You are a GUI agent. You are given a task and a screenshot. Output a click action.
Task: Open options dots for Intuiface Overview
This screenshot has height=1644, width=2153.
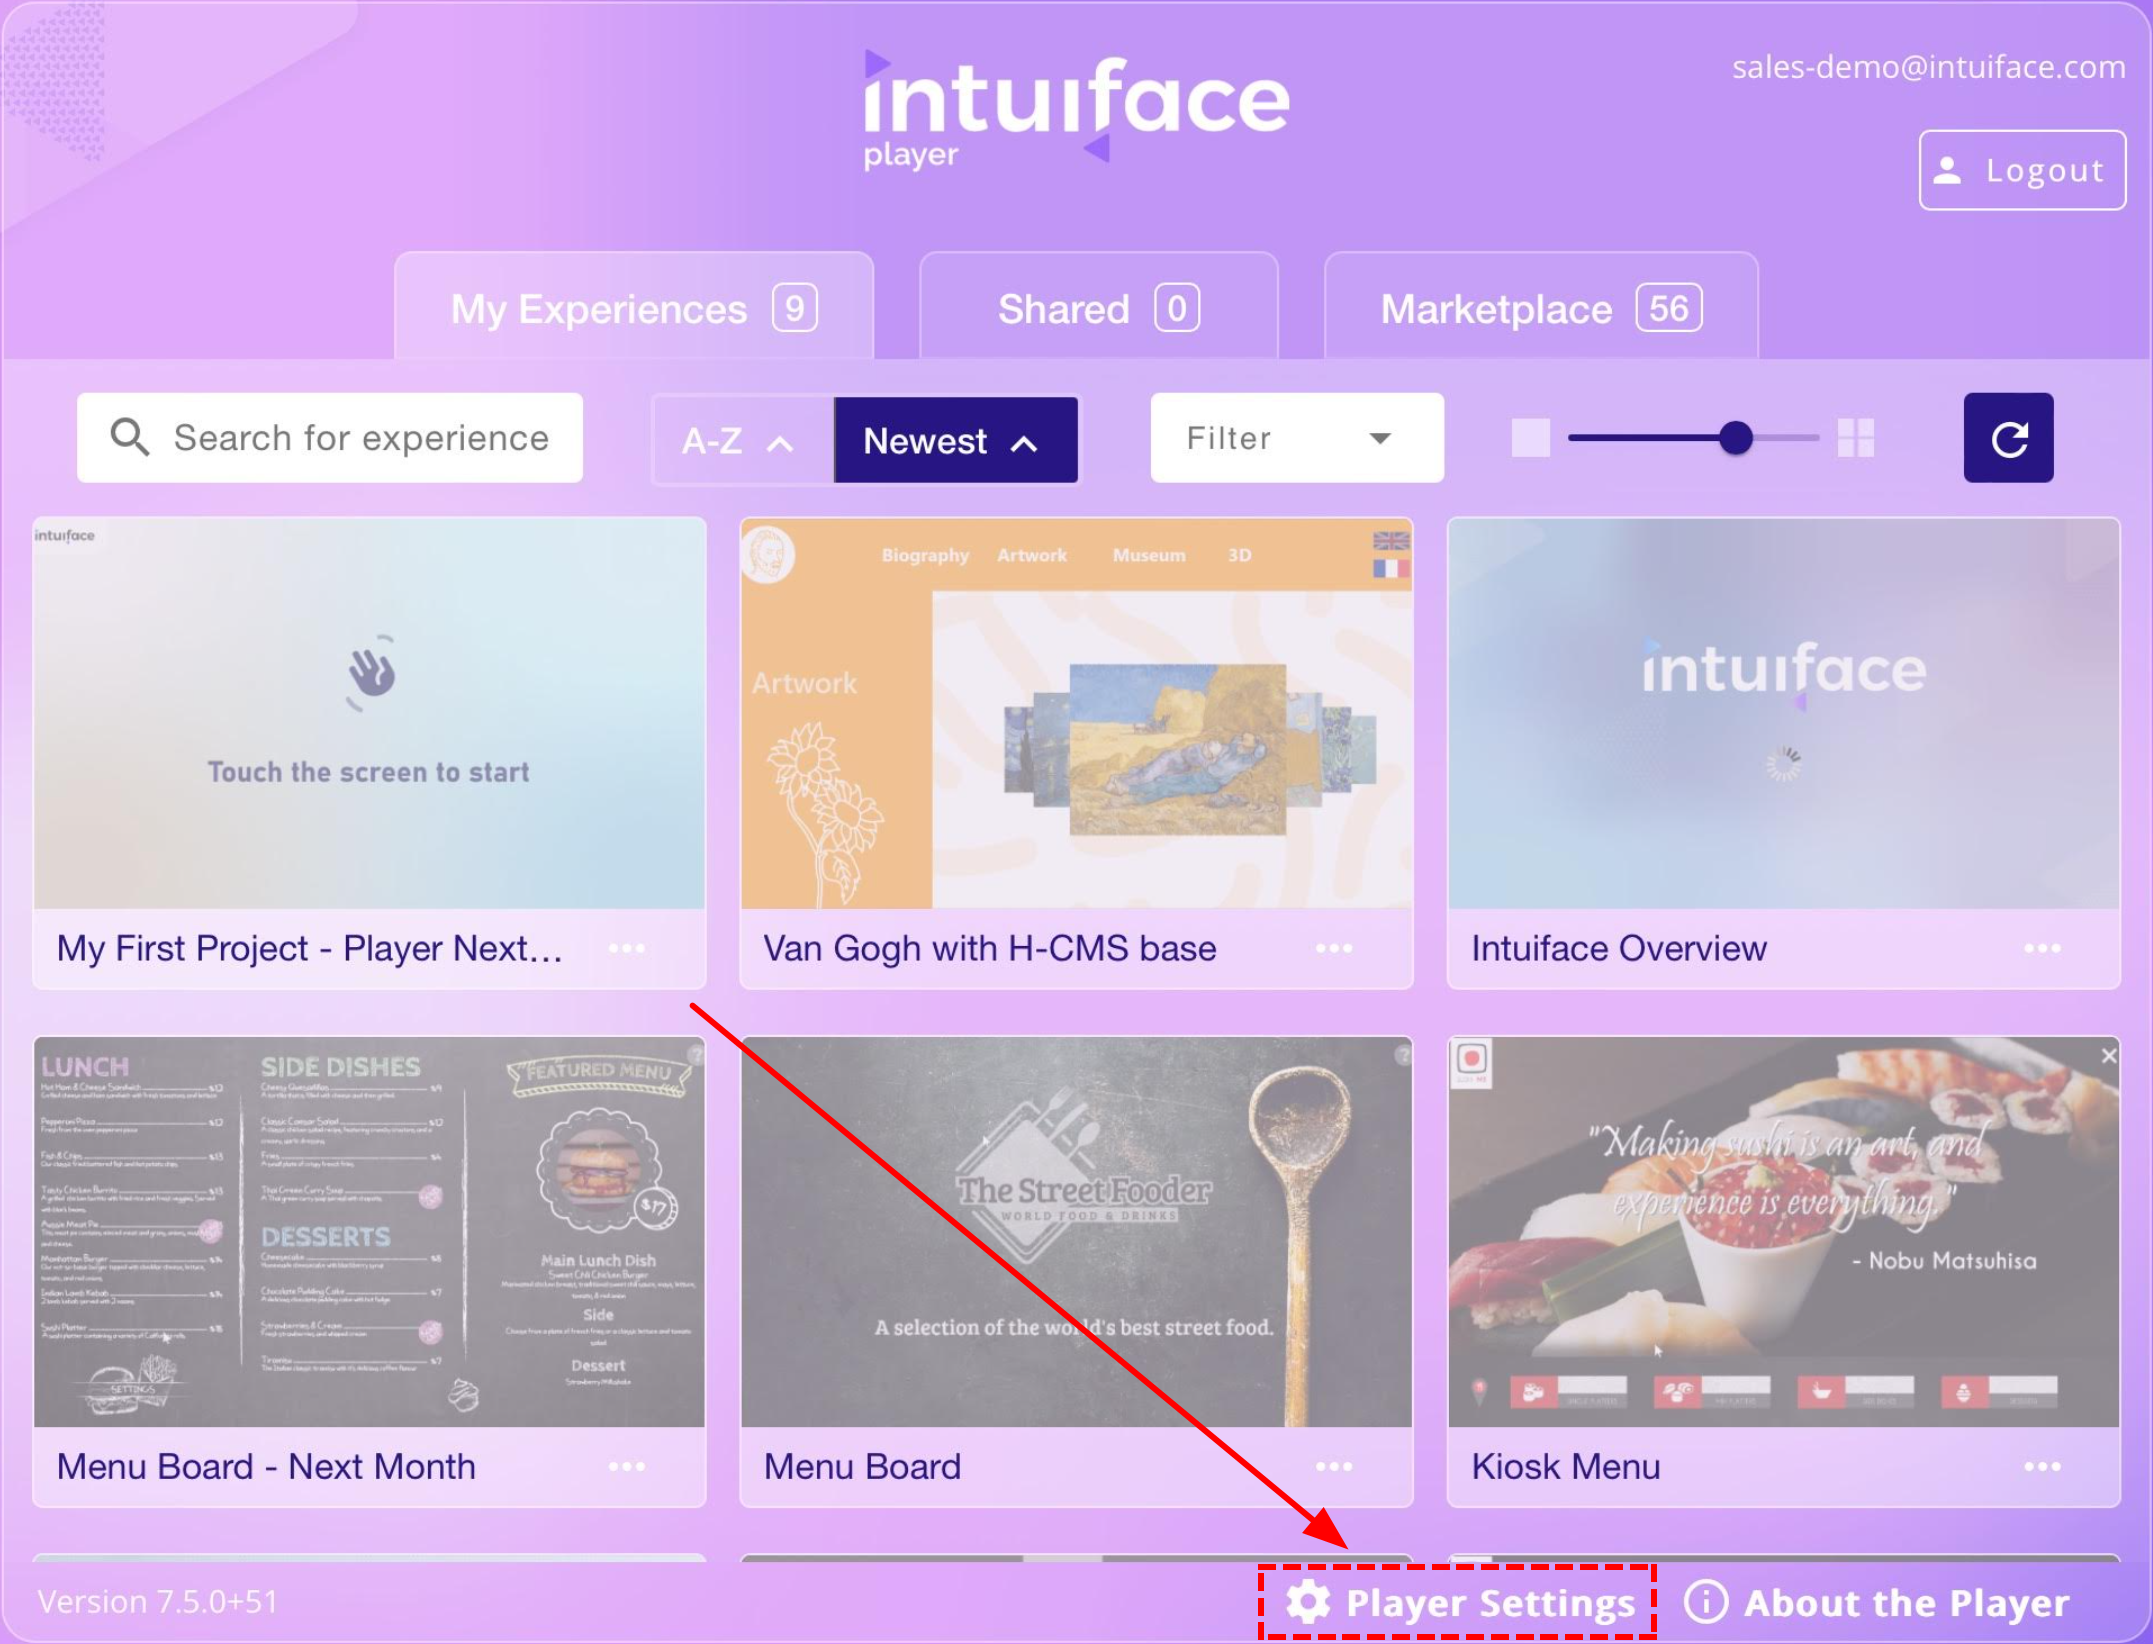(x=2042, y=948)
